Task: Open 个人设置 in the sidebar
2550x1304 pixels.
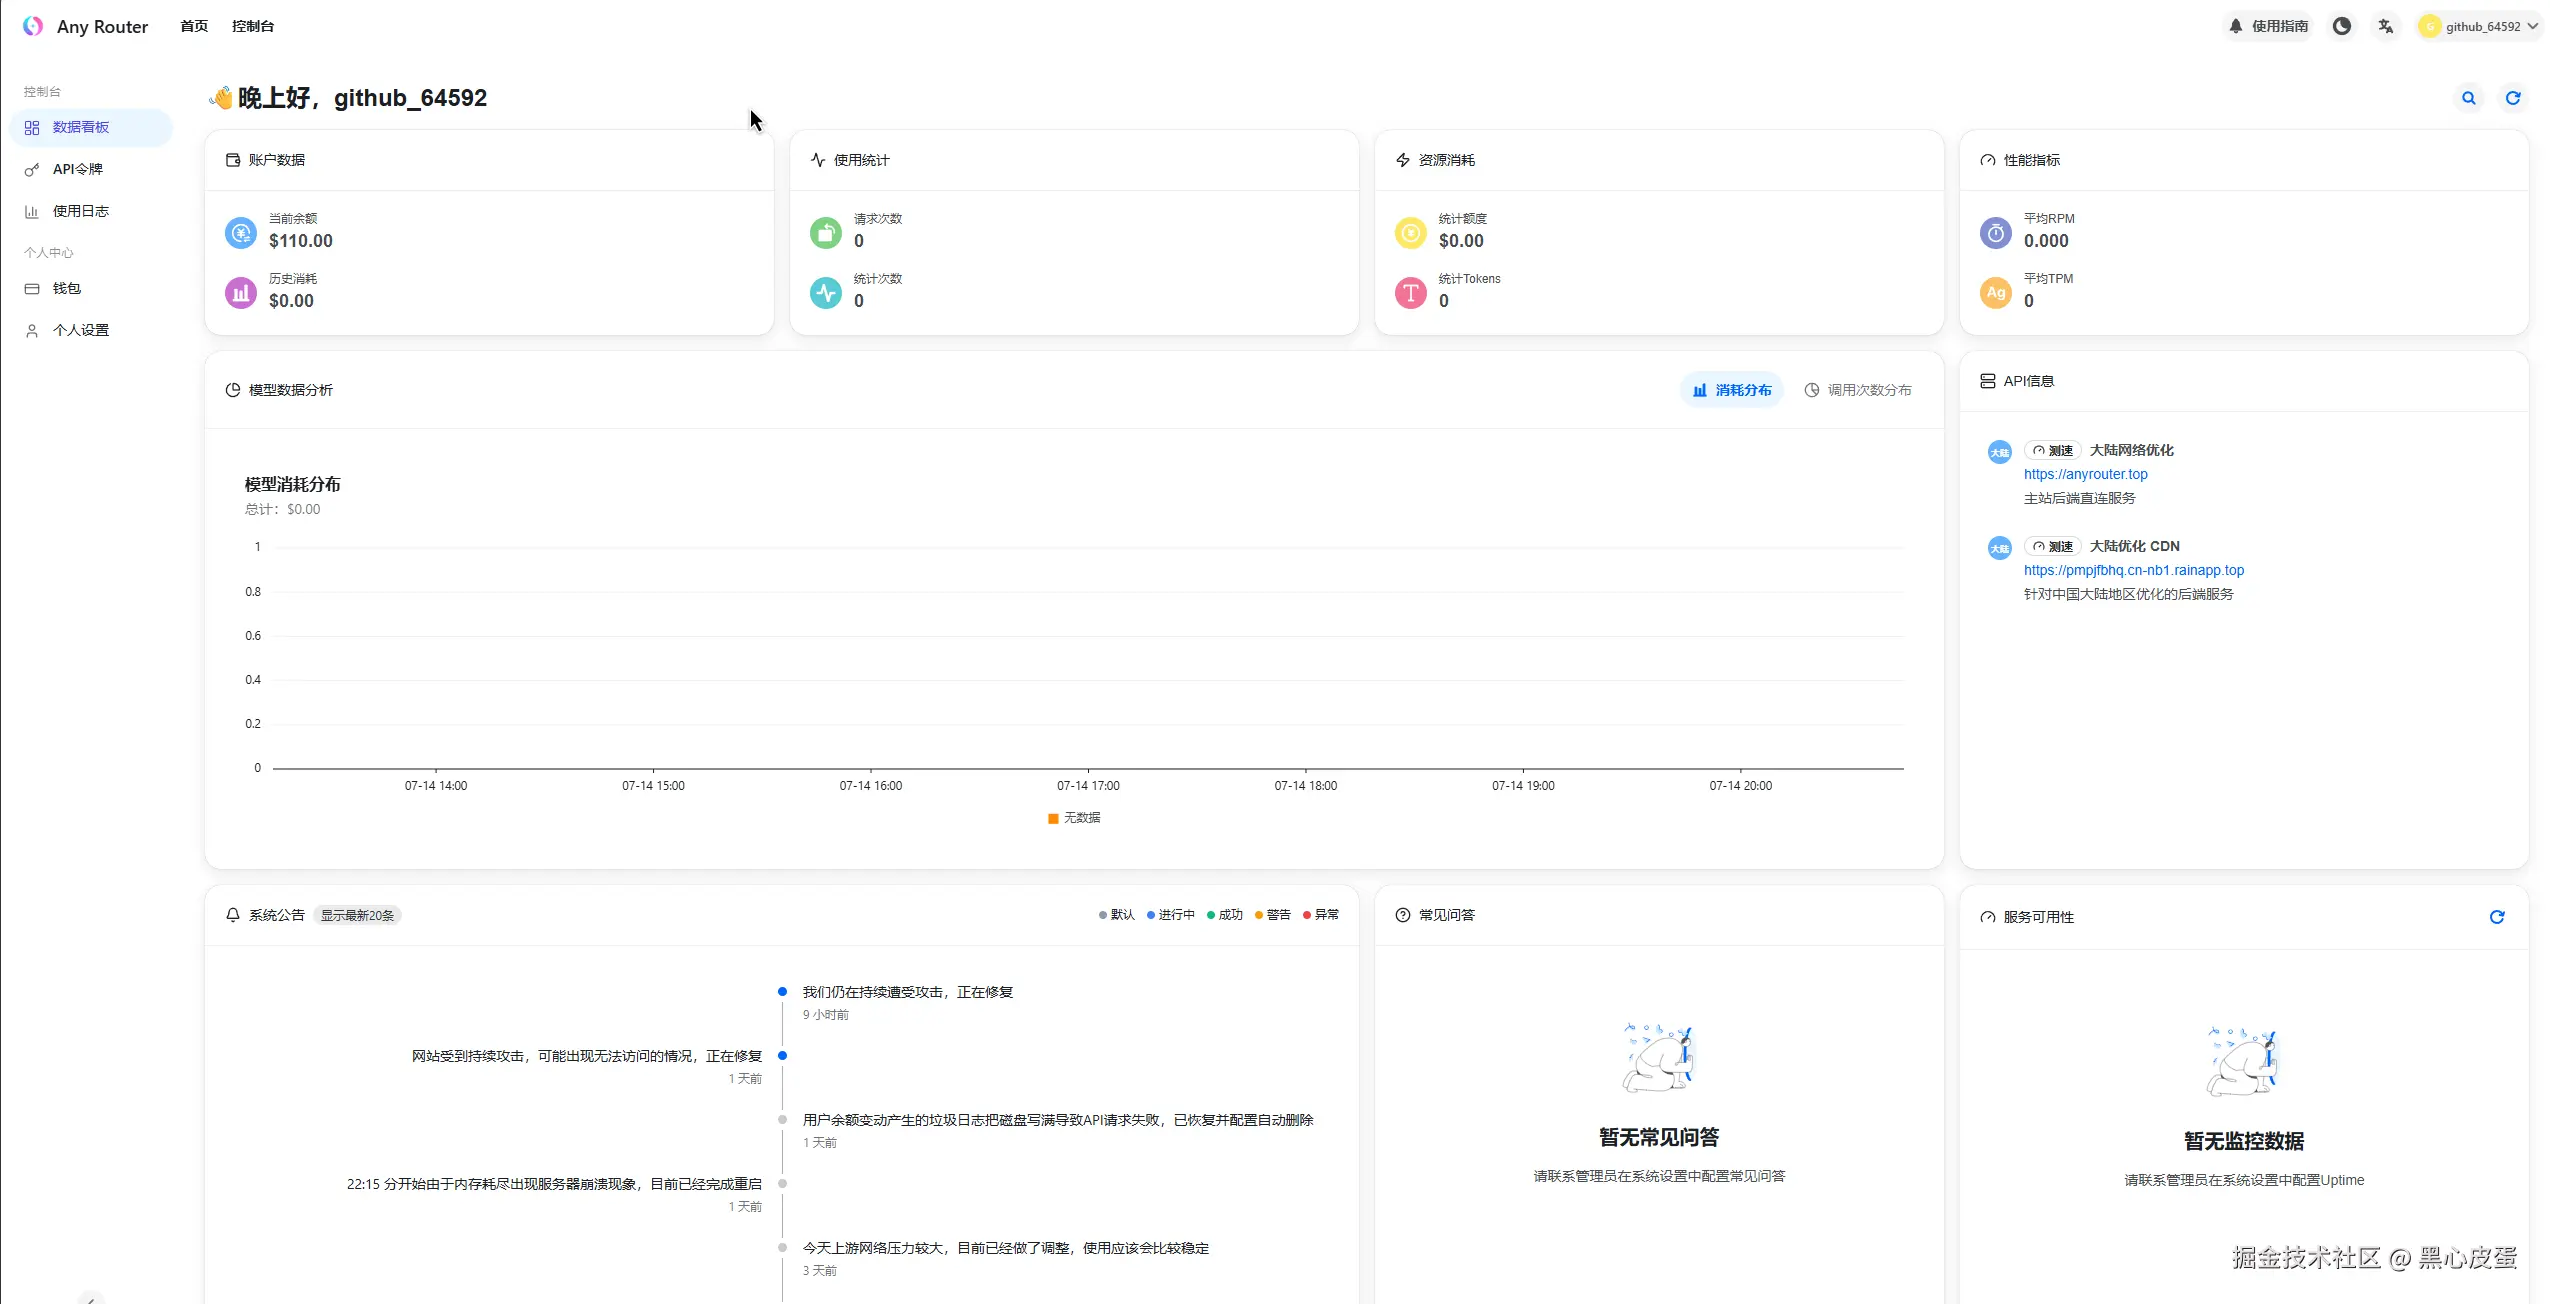Action: pos(90,330)
